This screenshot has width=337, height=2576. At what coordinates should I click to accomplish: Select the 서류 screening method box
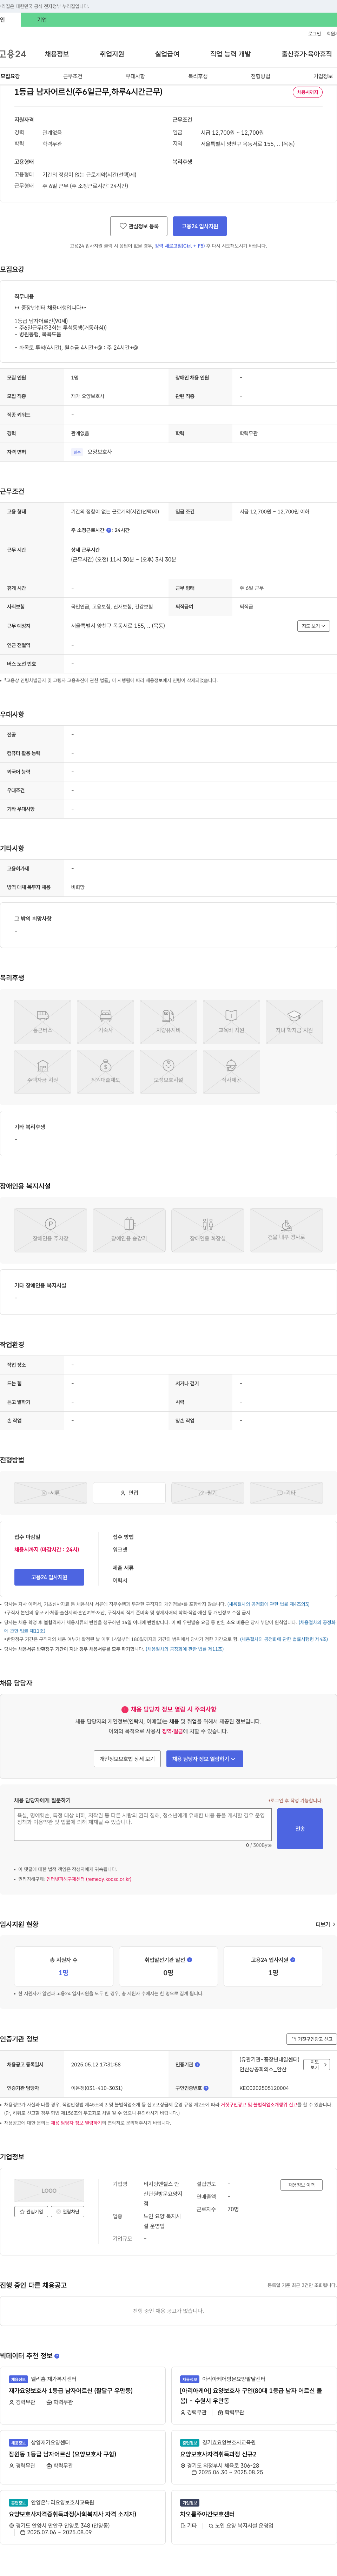[51, 1493]
